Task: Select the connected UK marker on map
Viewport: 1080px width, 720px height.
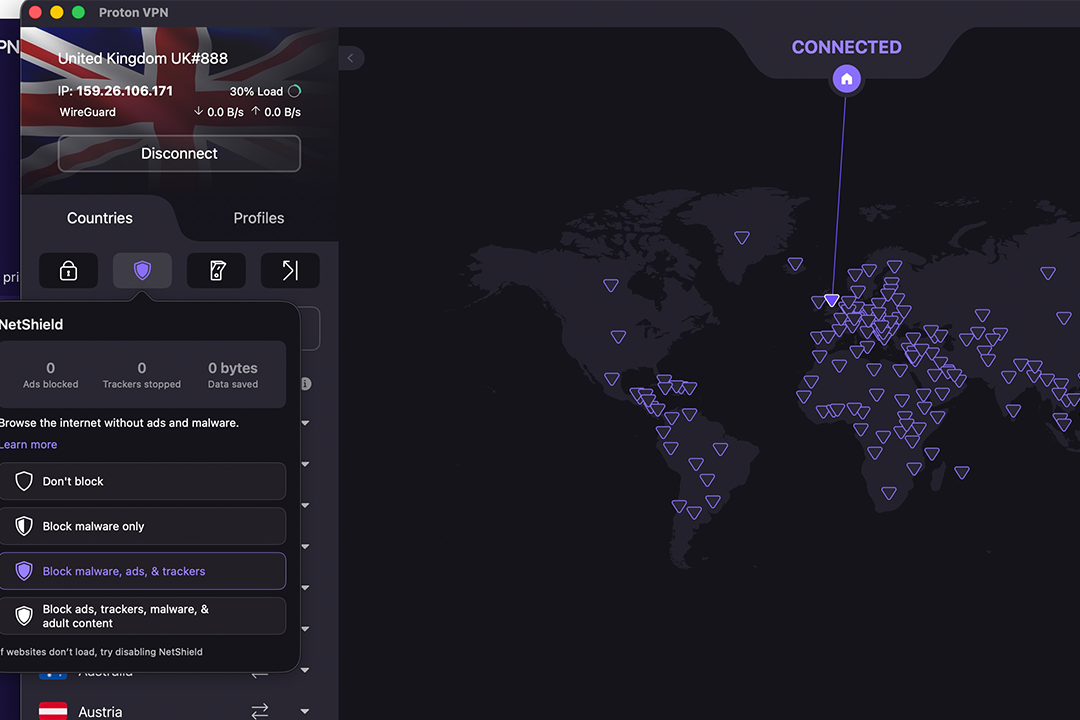Action: (831, 300)
